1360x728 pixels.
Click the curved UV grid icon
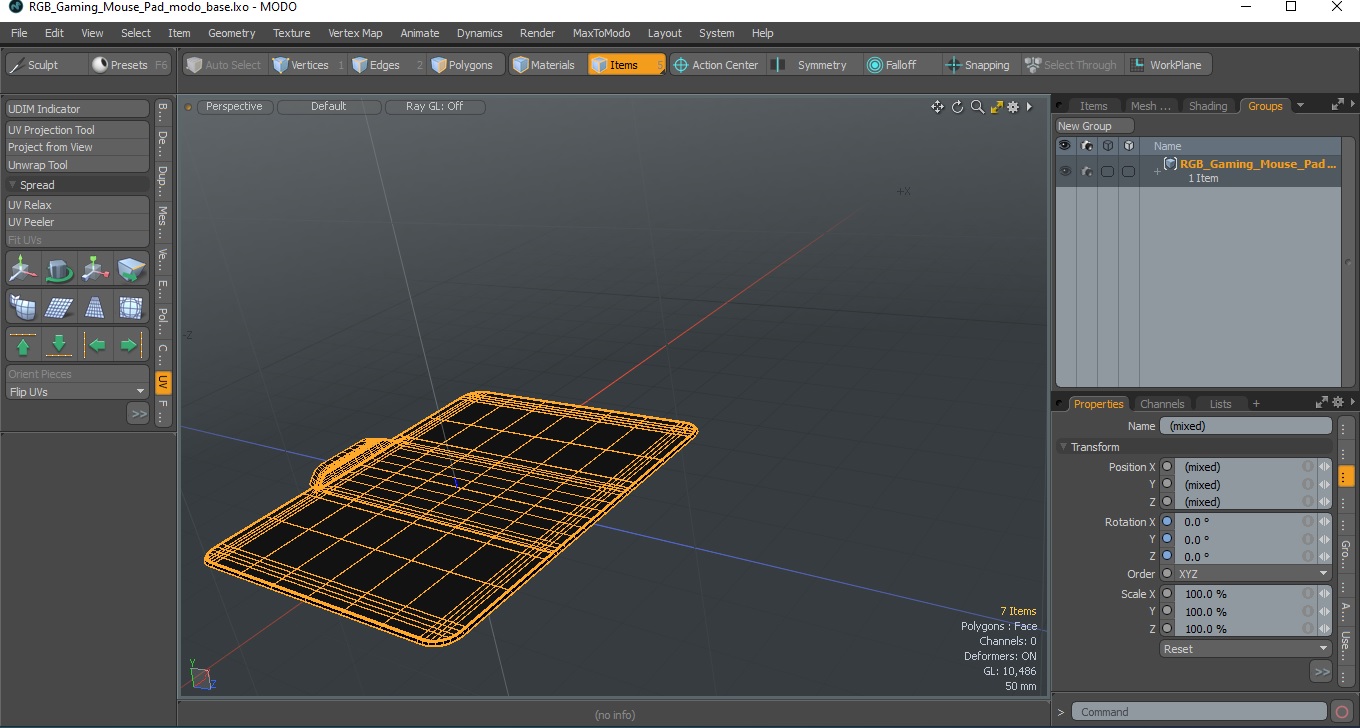pyautogui.click(x=23, y=307)
